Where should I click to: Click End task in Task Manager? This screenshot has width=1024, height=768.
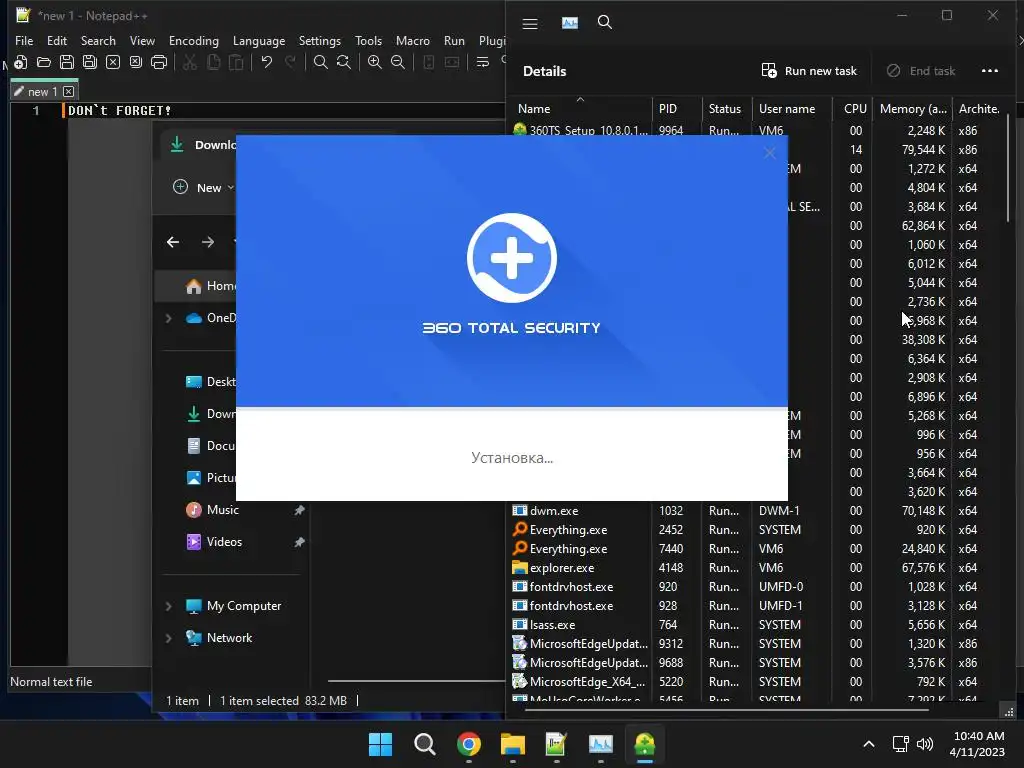click(x=921, y=71)
